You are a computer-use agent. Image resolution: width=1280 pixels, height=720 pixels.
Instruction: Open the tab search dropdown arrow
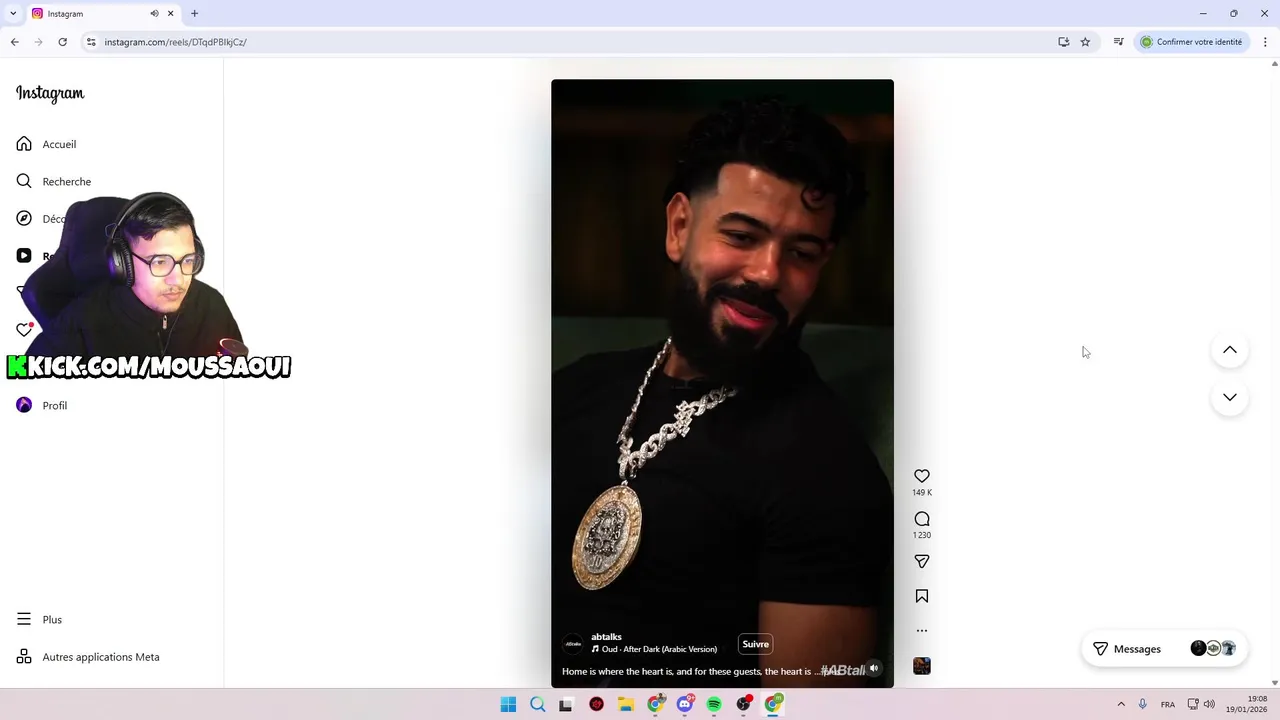coord(13,13)
